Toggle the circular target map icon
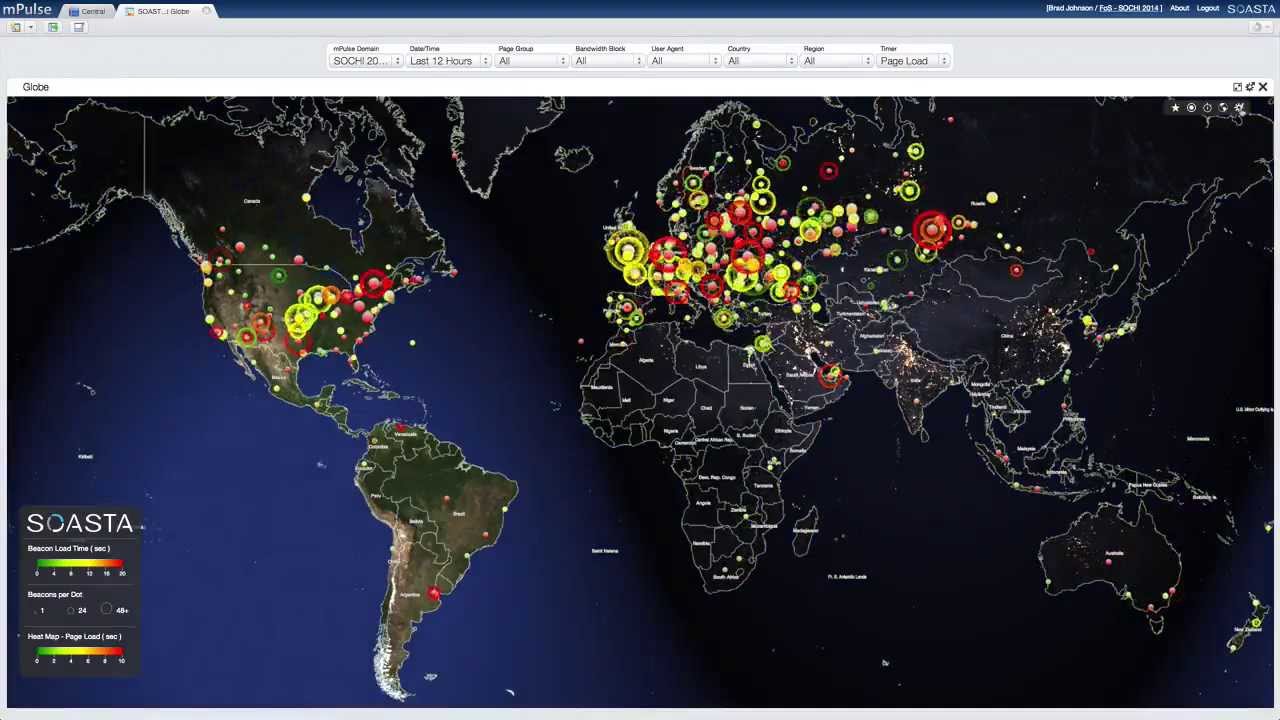The width and height of the screenshot is (1280, 720). tap(1191, 107)
